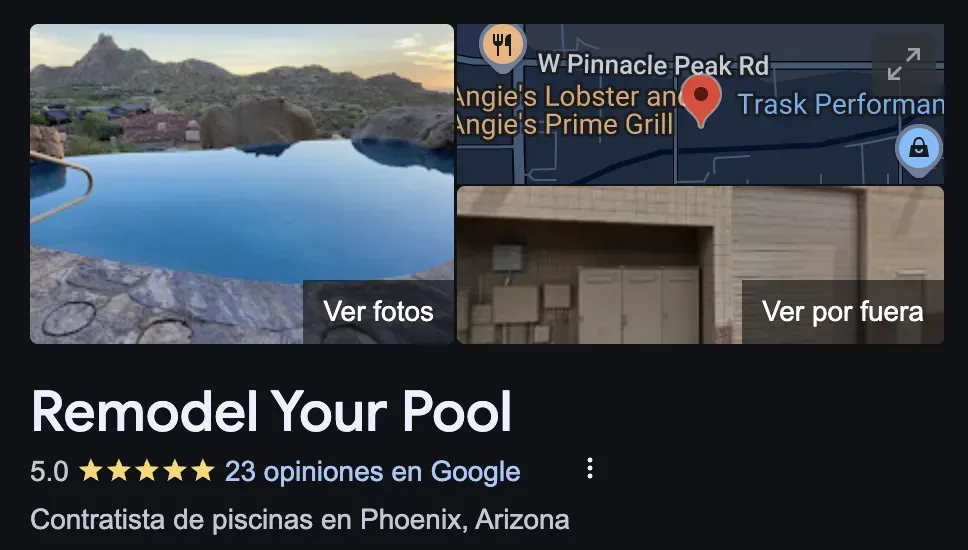This screenshot has width=968, height=550.
Task: Open the building exterior street view image
Action: (x=700, y=265)
